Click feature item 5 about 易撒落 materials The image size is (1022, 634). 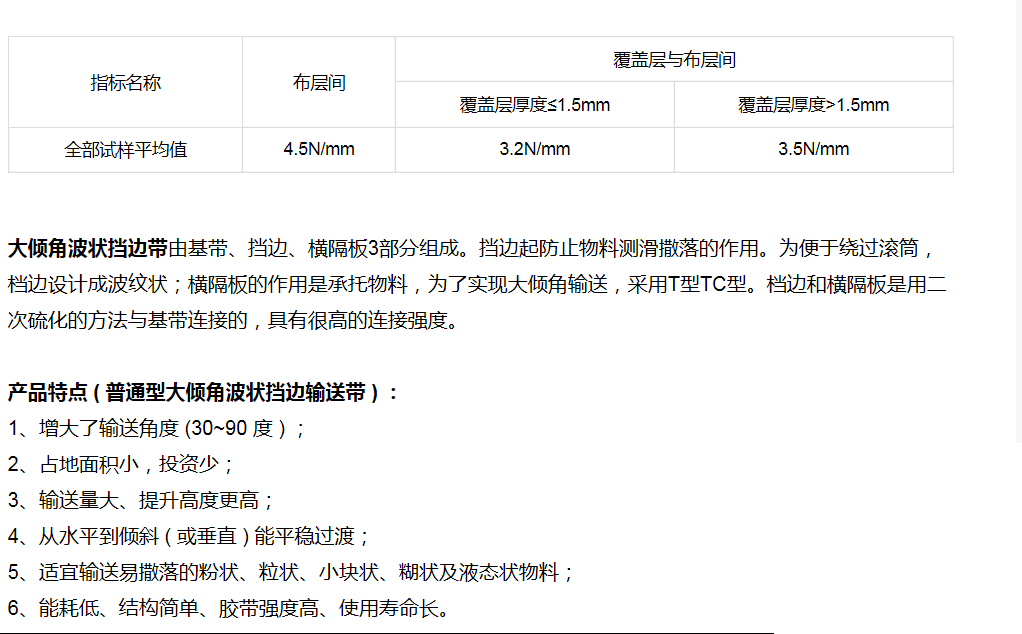tap(291, 573)
